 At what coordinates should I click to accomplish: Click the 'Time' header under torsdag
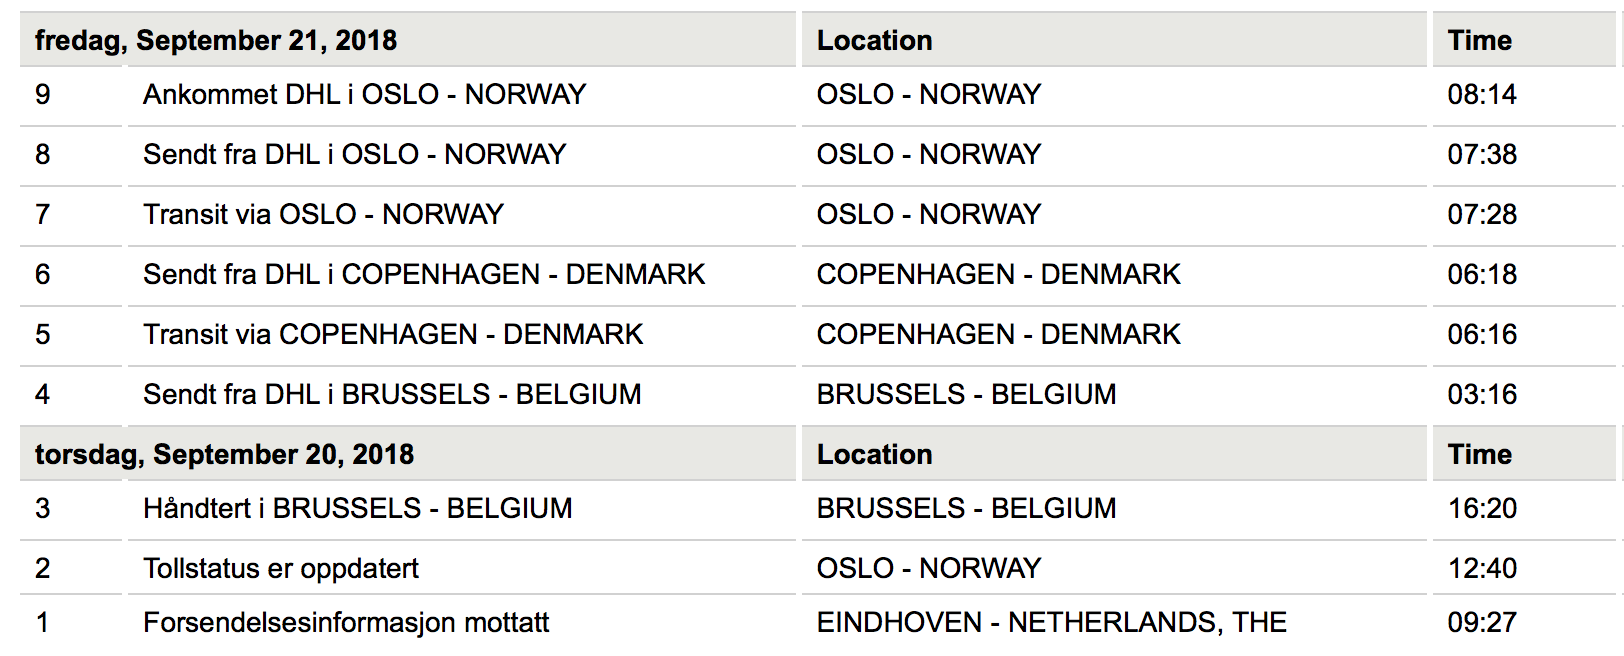(1480, 455)
